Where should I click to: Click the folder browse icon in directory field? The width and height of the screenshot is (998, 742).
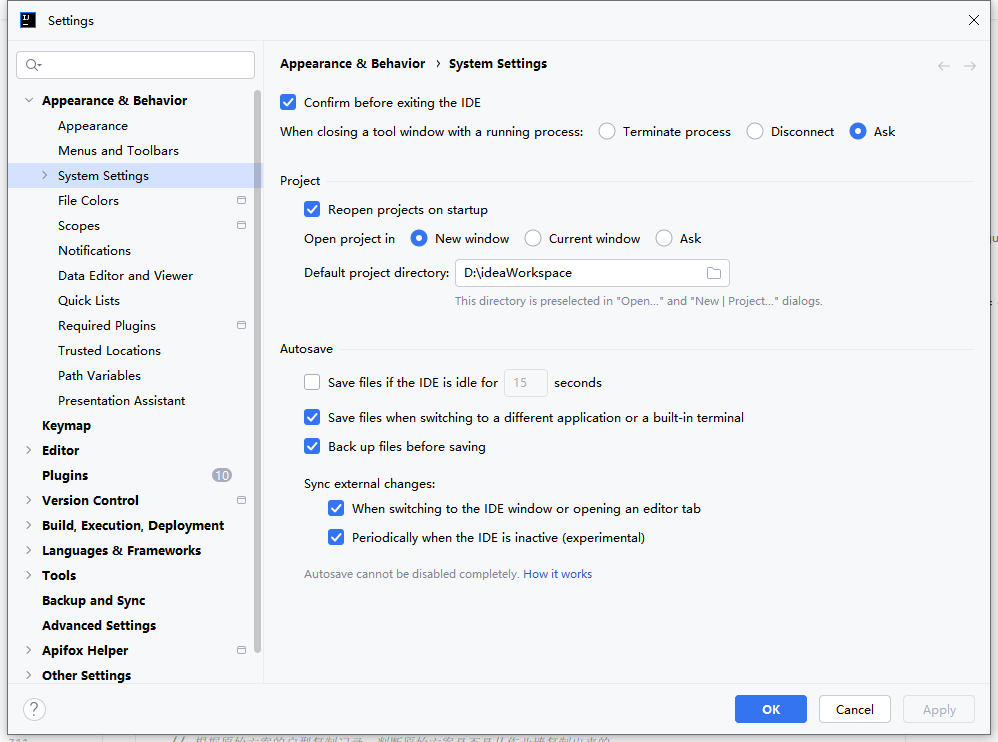(x=713, y=273)
